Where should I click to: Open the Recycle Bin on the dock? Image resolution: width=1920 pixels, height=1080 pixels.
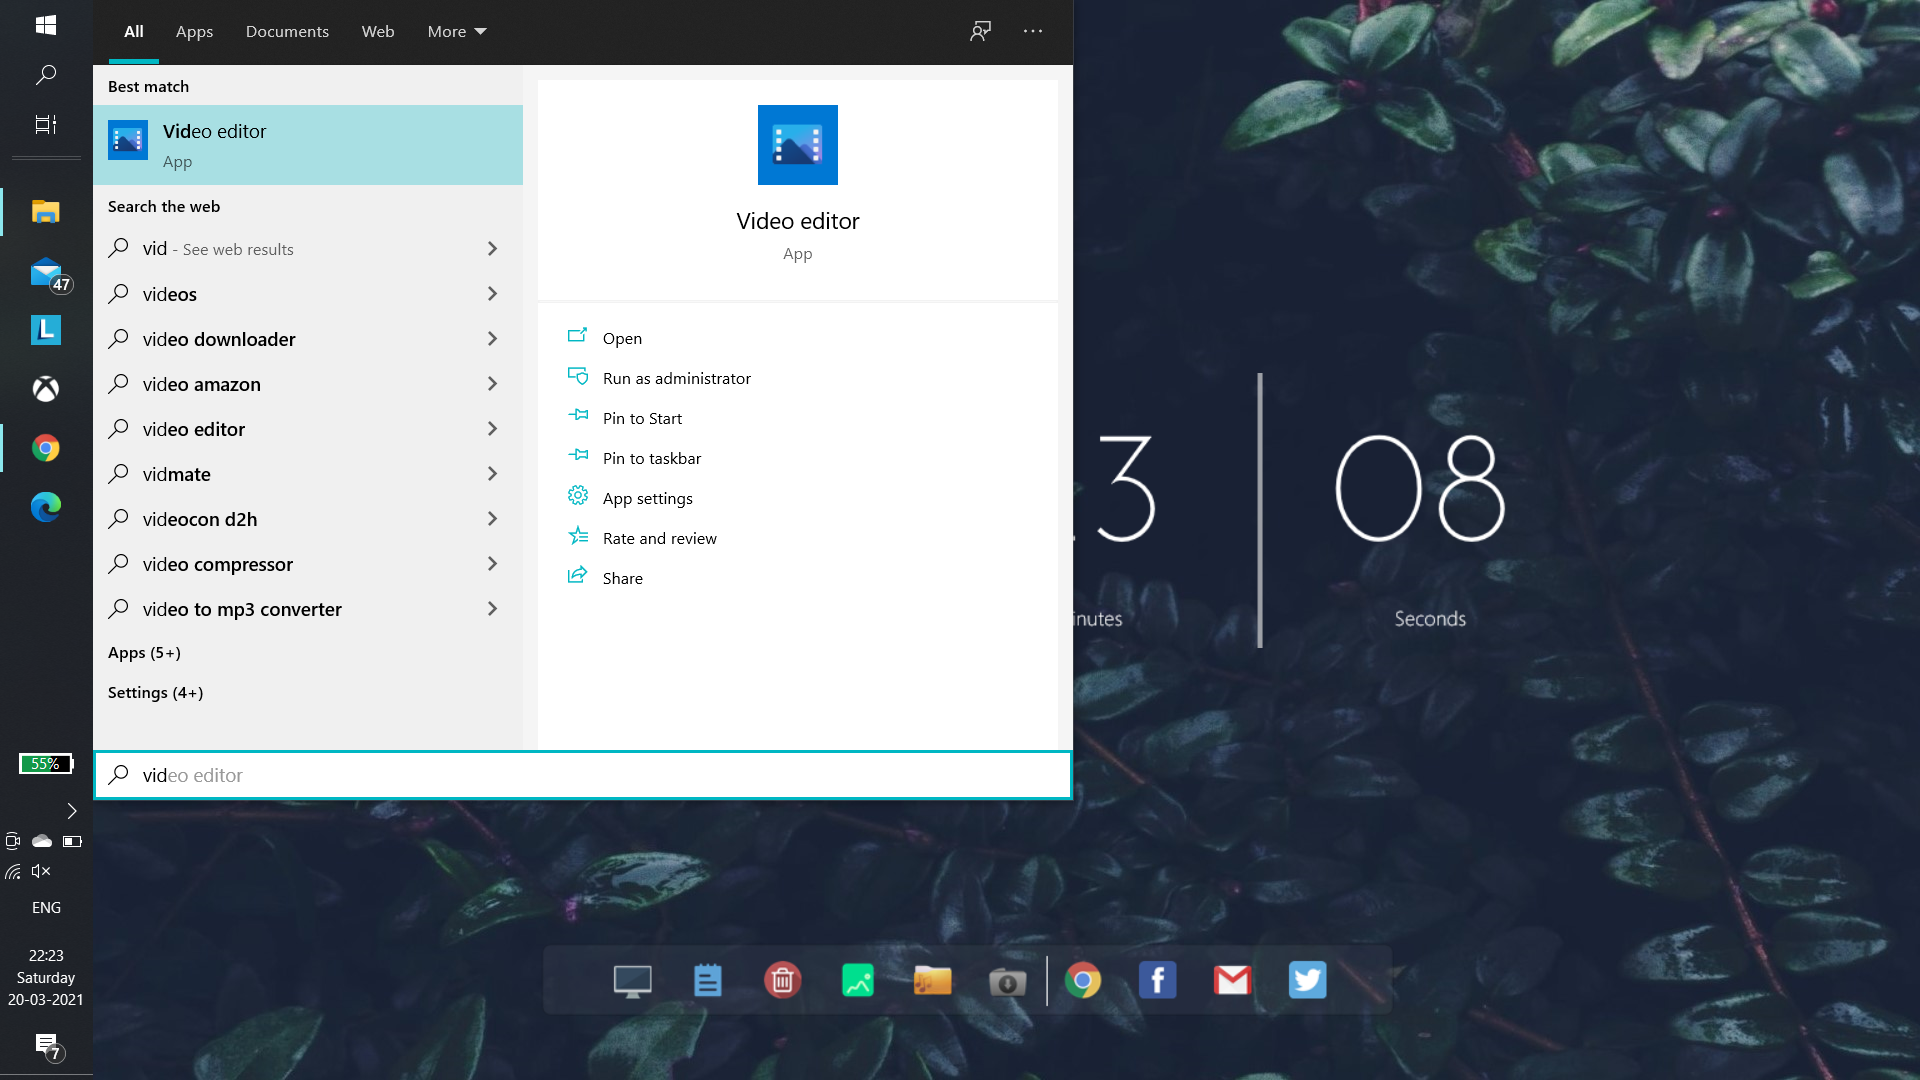click(x=783, y=980)
